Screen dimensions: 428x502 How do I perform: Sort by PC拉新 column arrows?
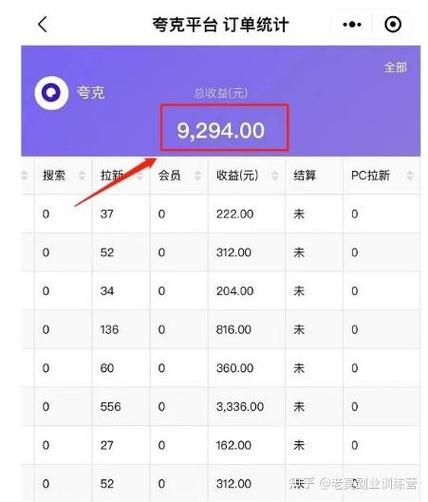pyautogui.click(x=410, y=175)
